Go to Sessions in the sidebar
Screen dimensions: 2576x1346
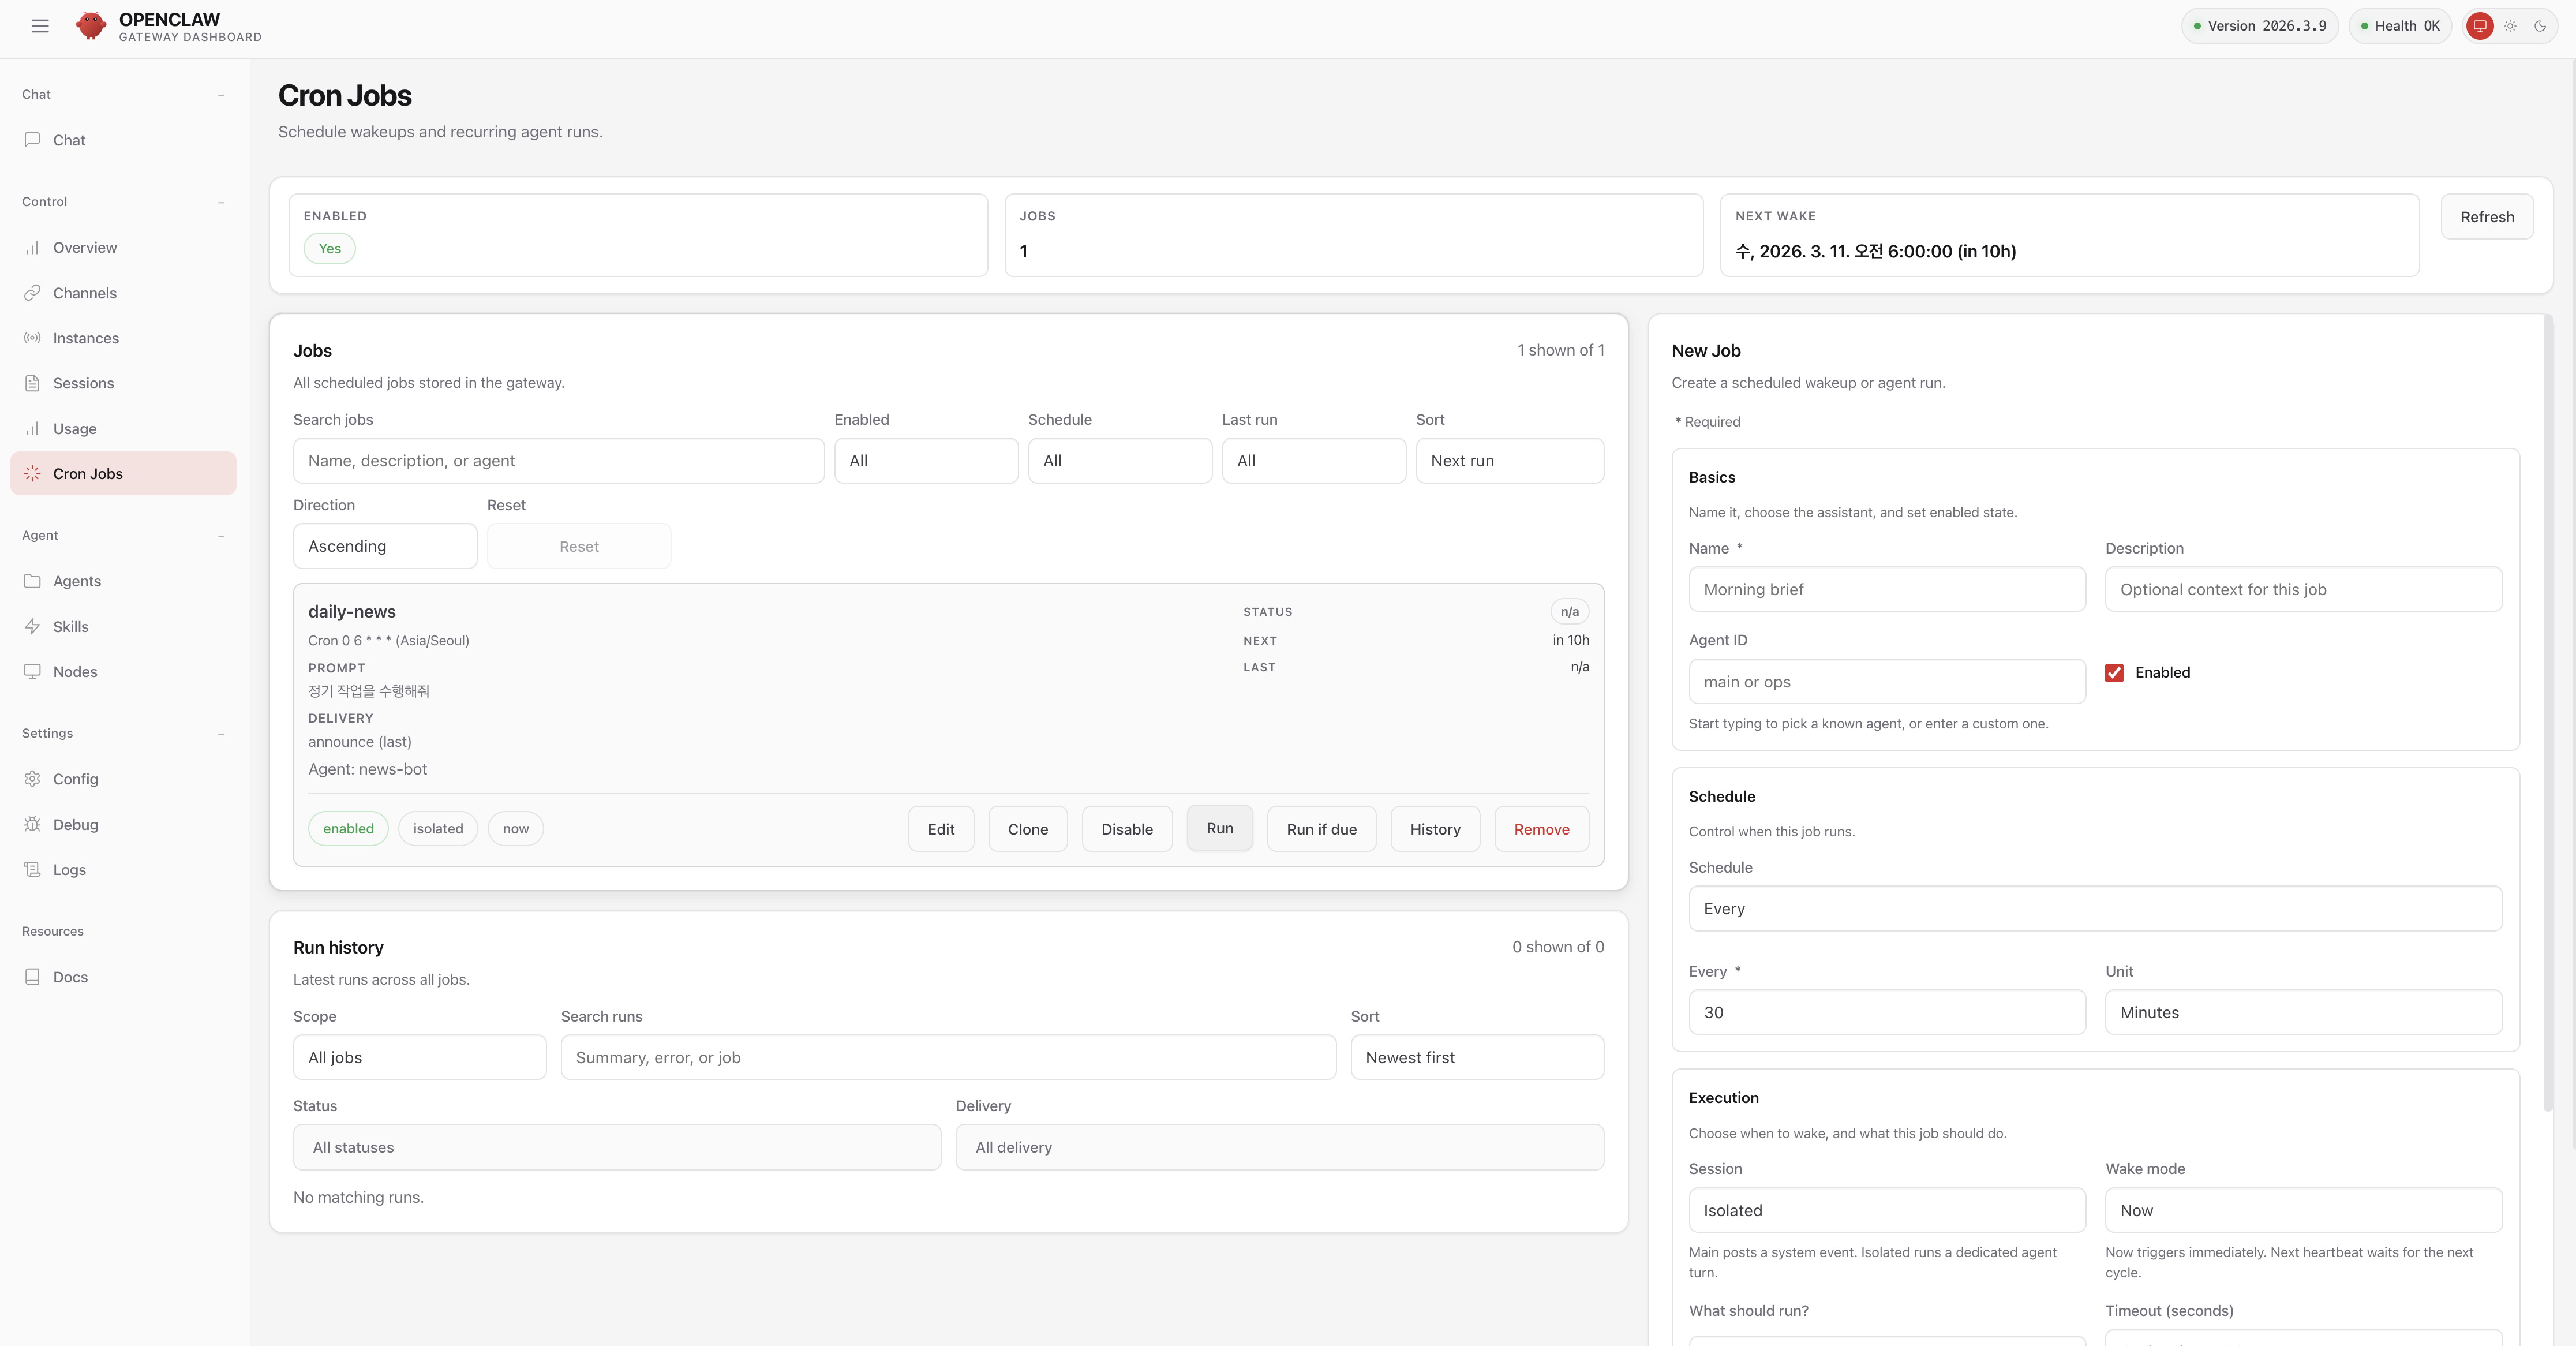[x=83, y=383]
